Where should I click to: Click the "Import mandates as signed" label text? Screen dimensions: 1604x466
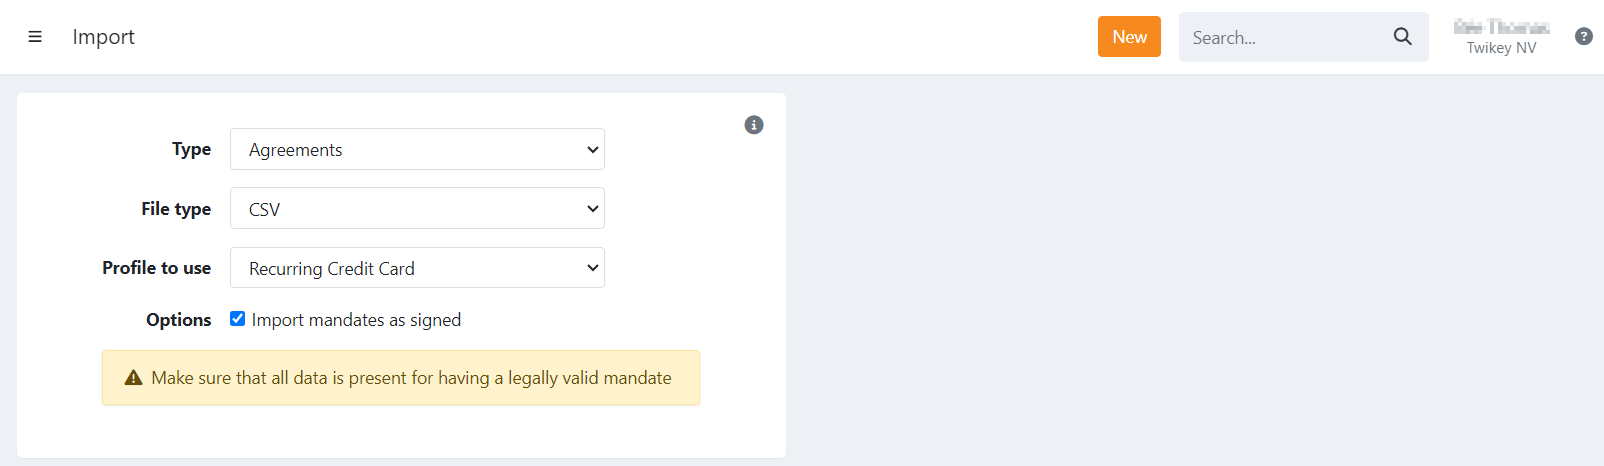click(x=356, y=320)
